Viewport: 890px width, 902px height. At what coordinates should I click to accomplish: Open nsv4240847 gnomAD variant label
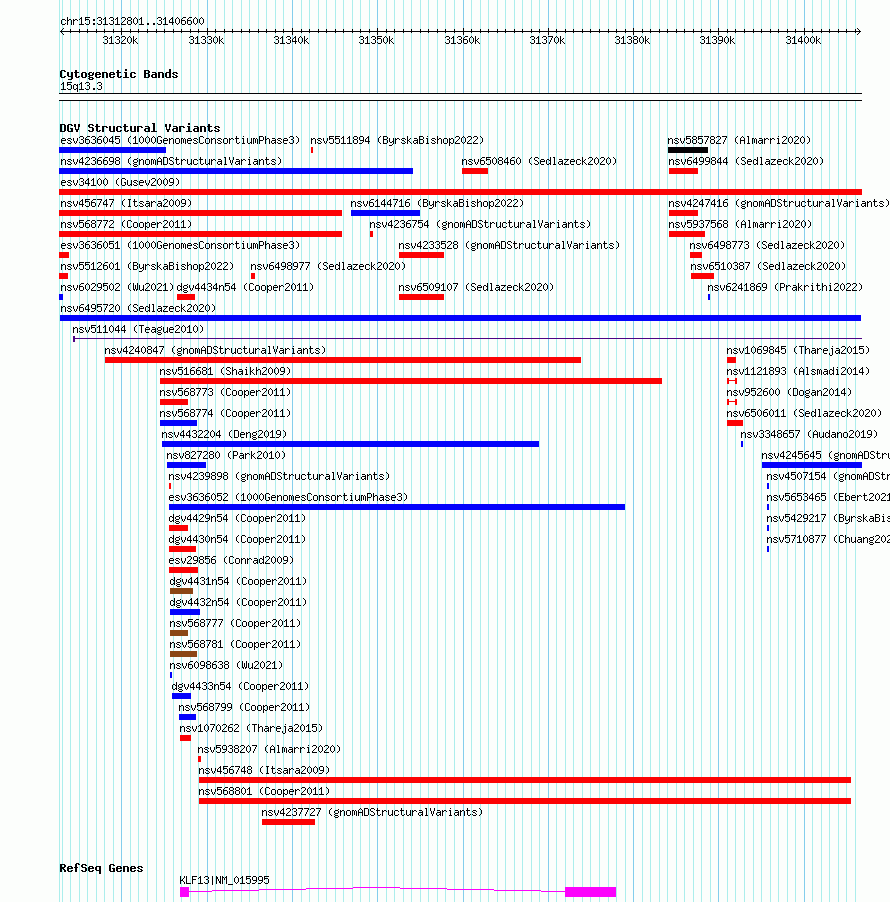click(x=215, y=350)
